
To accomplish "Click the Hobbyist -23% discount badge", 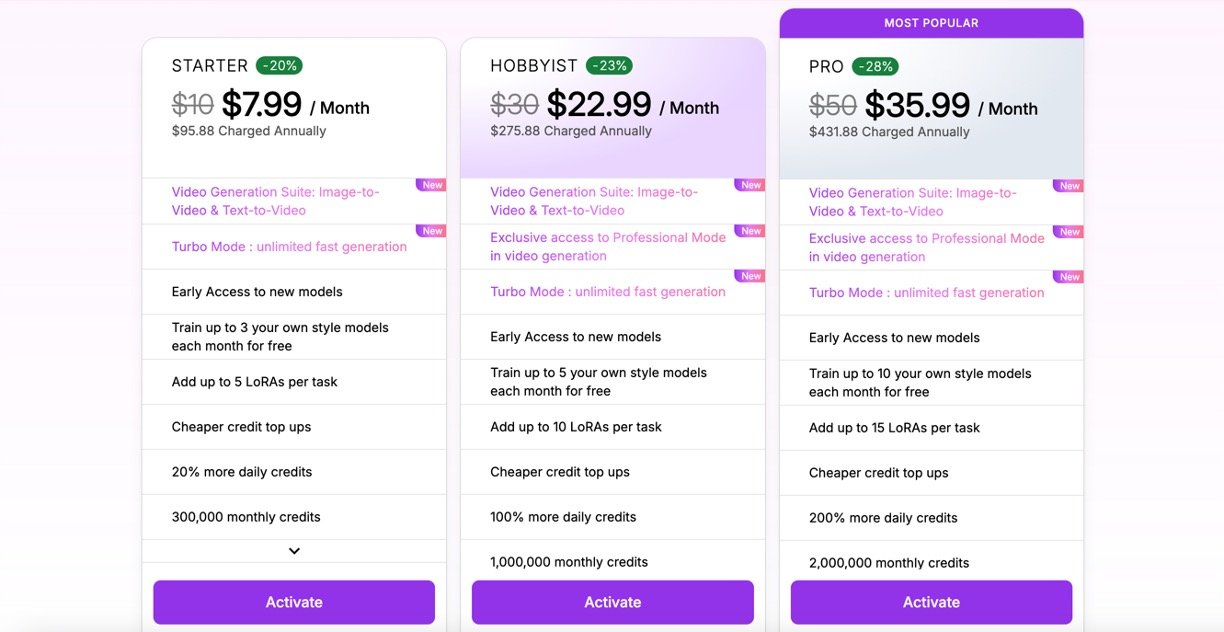I will coord(608,66).
